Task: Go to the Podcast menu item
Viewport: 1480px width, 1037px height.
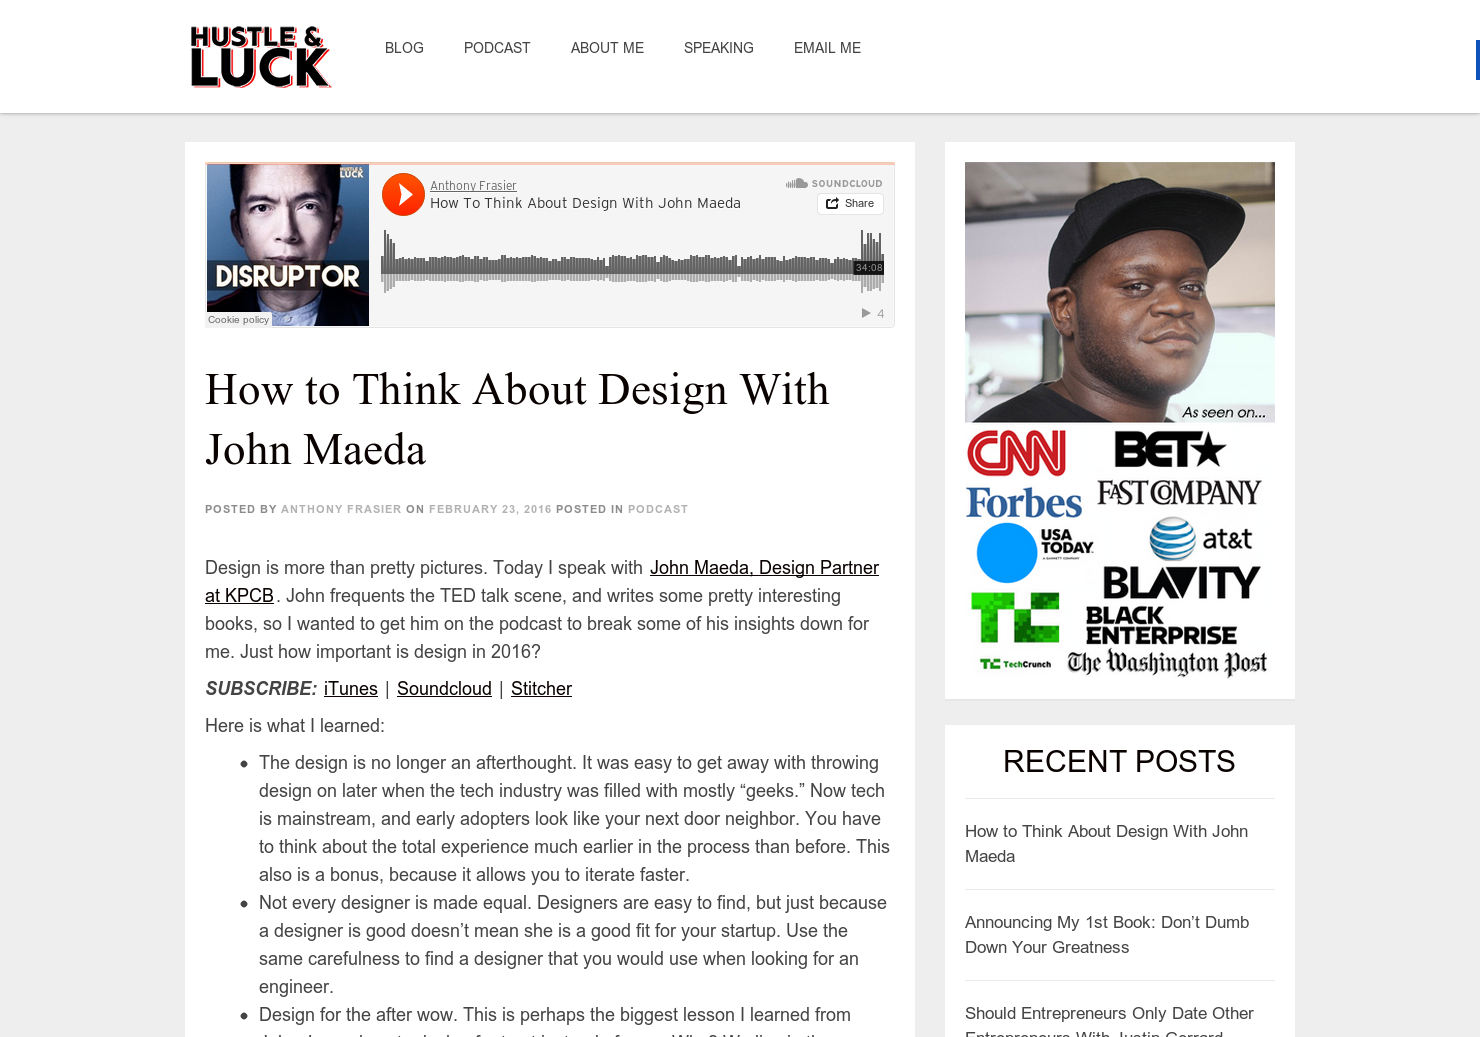Action: click(x=497, y=48)
